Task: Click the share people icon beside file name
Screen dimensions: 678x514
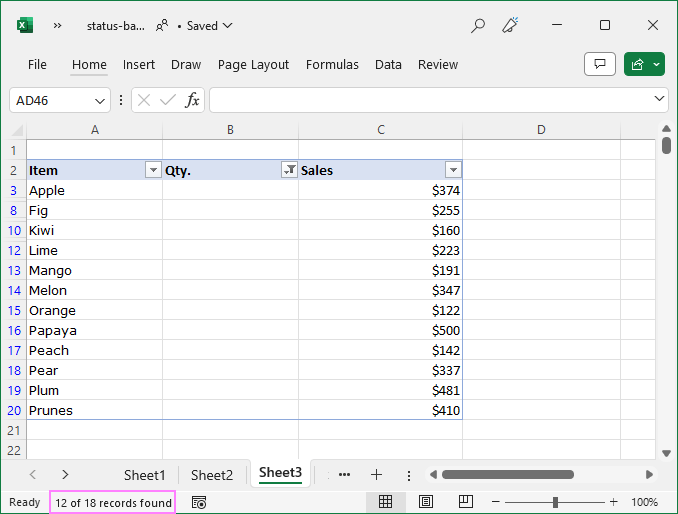Action: pos(162,26)
